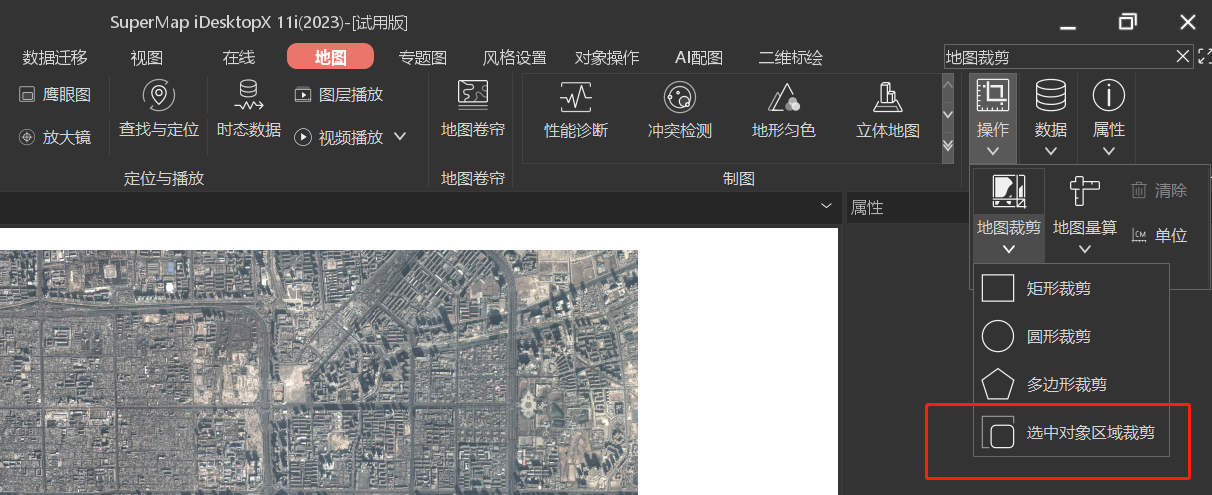
Task: Open the 单位 unit setting
Action: pyautogui.click(x=1159, y=236)
